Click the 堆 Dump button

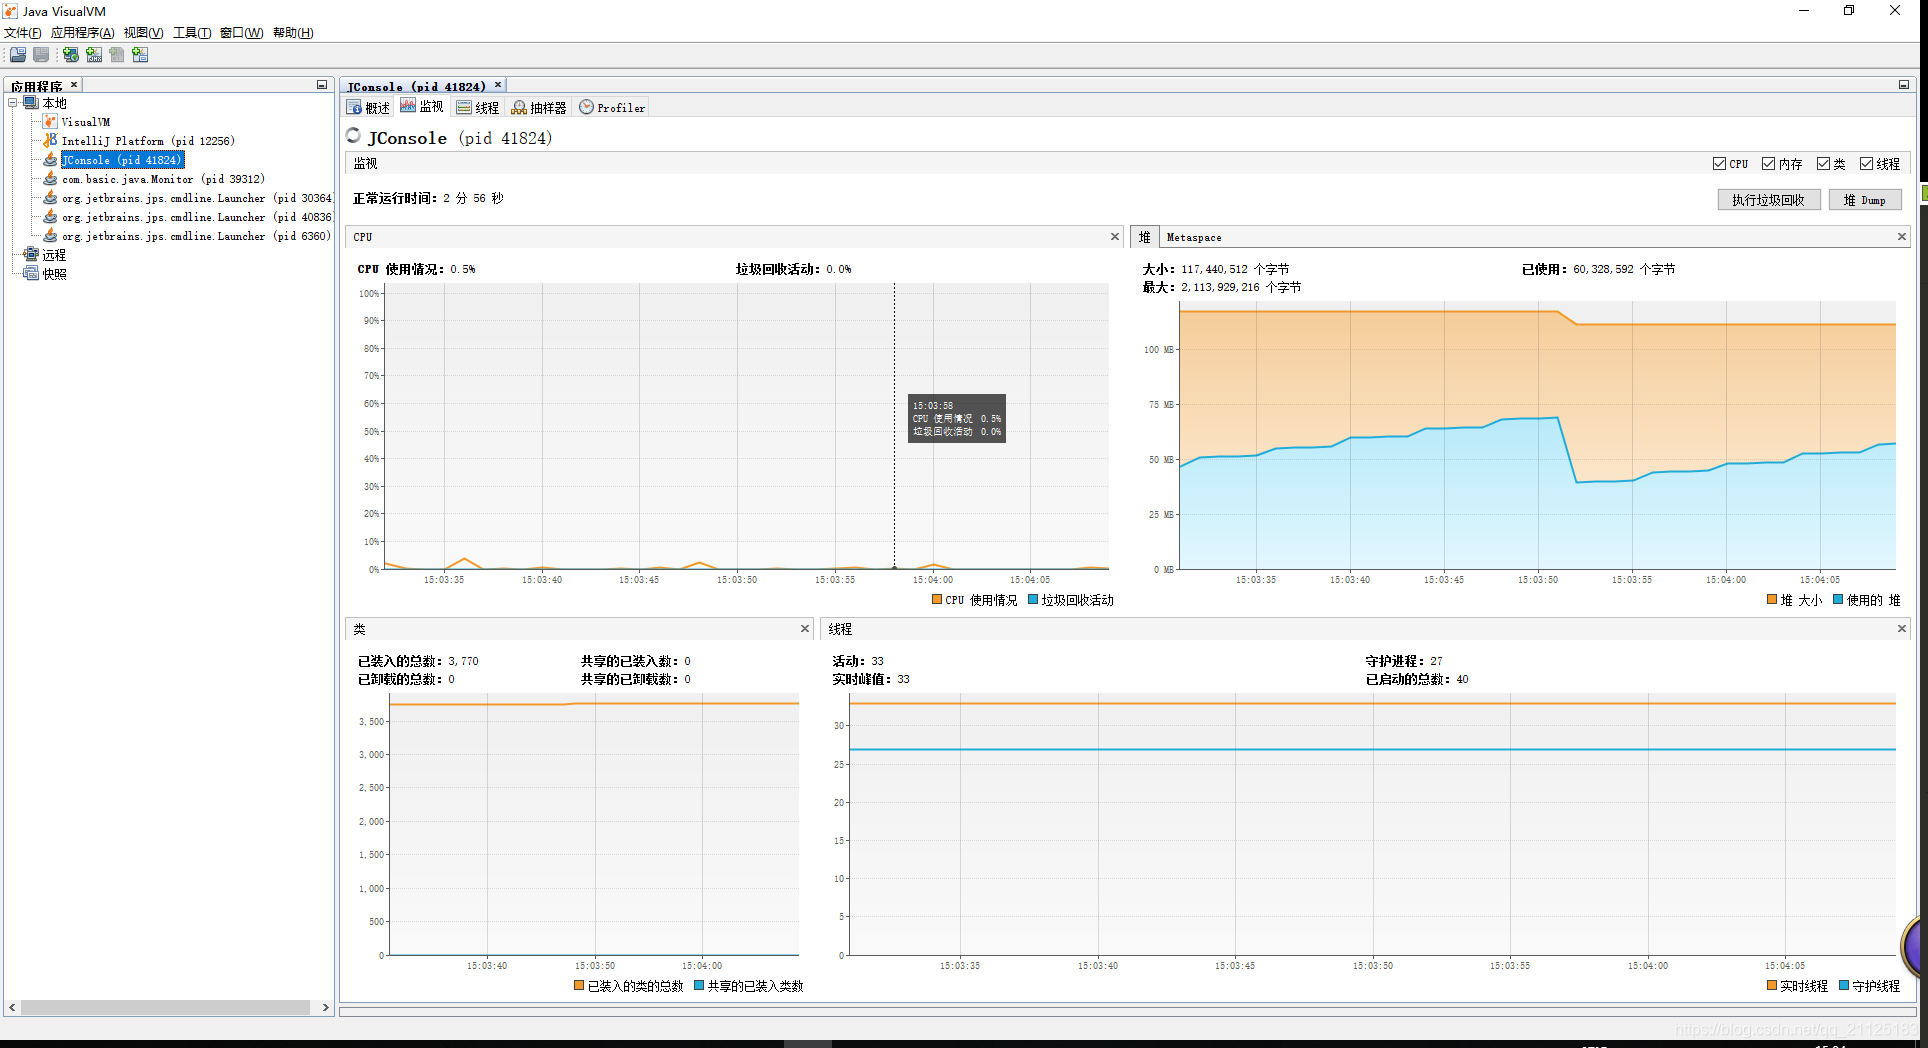(x=1865, y=200)
